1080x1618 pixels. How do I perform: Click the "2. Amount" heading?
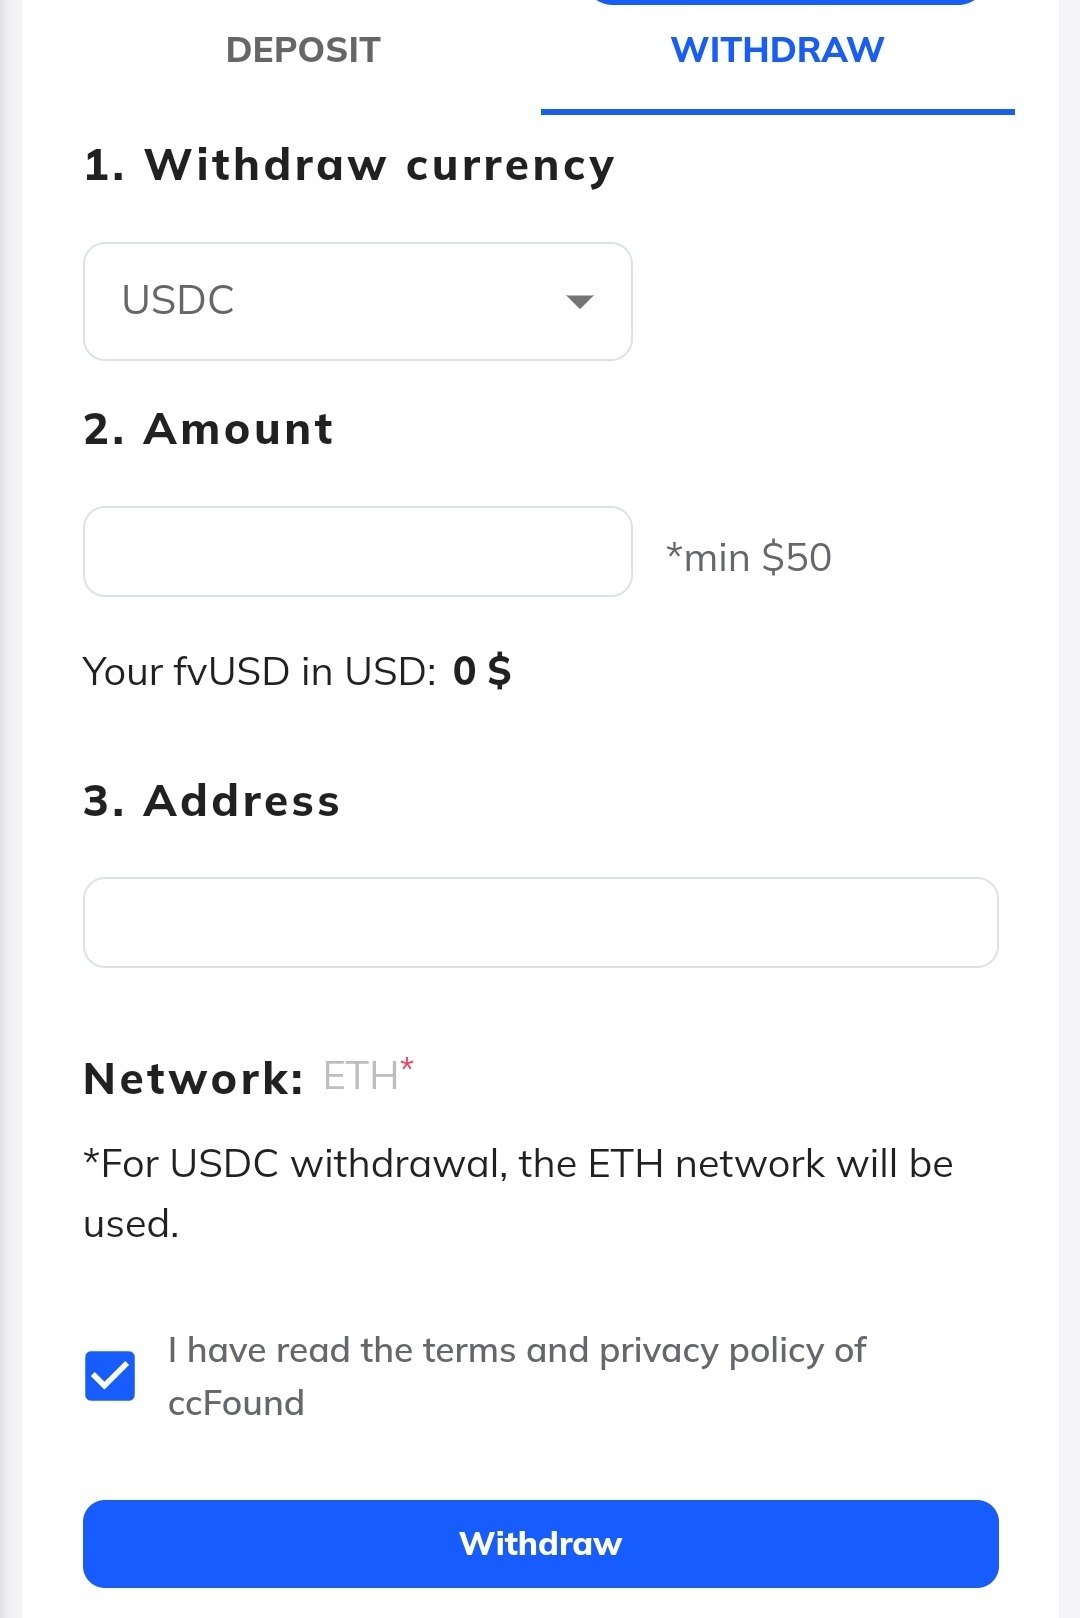(208, 429)
